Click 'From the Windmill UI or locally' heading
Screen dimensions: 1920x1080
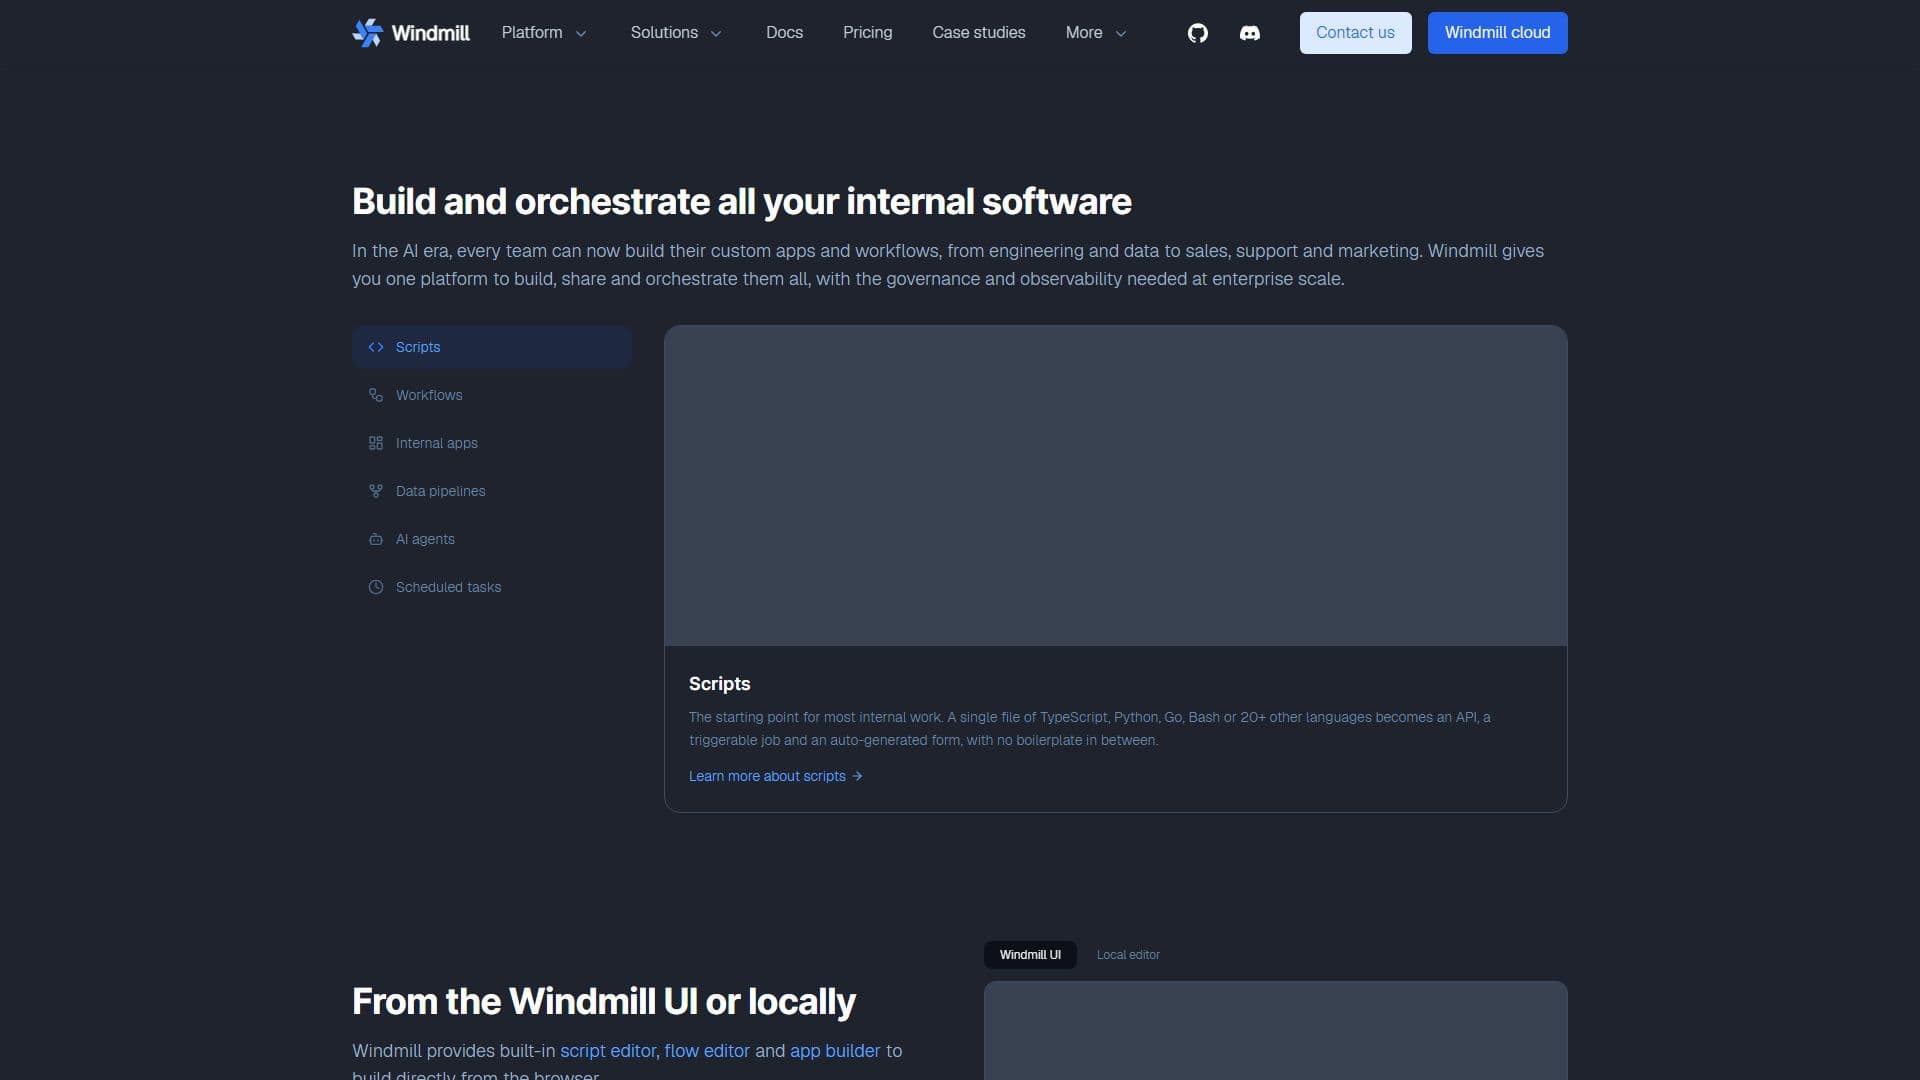604,1001
